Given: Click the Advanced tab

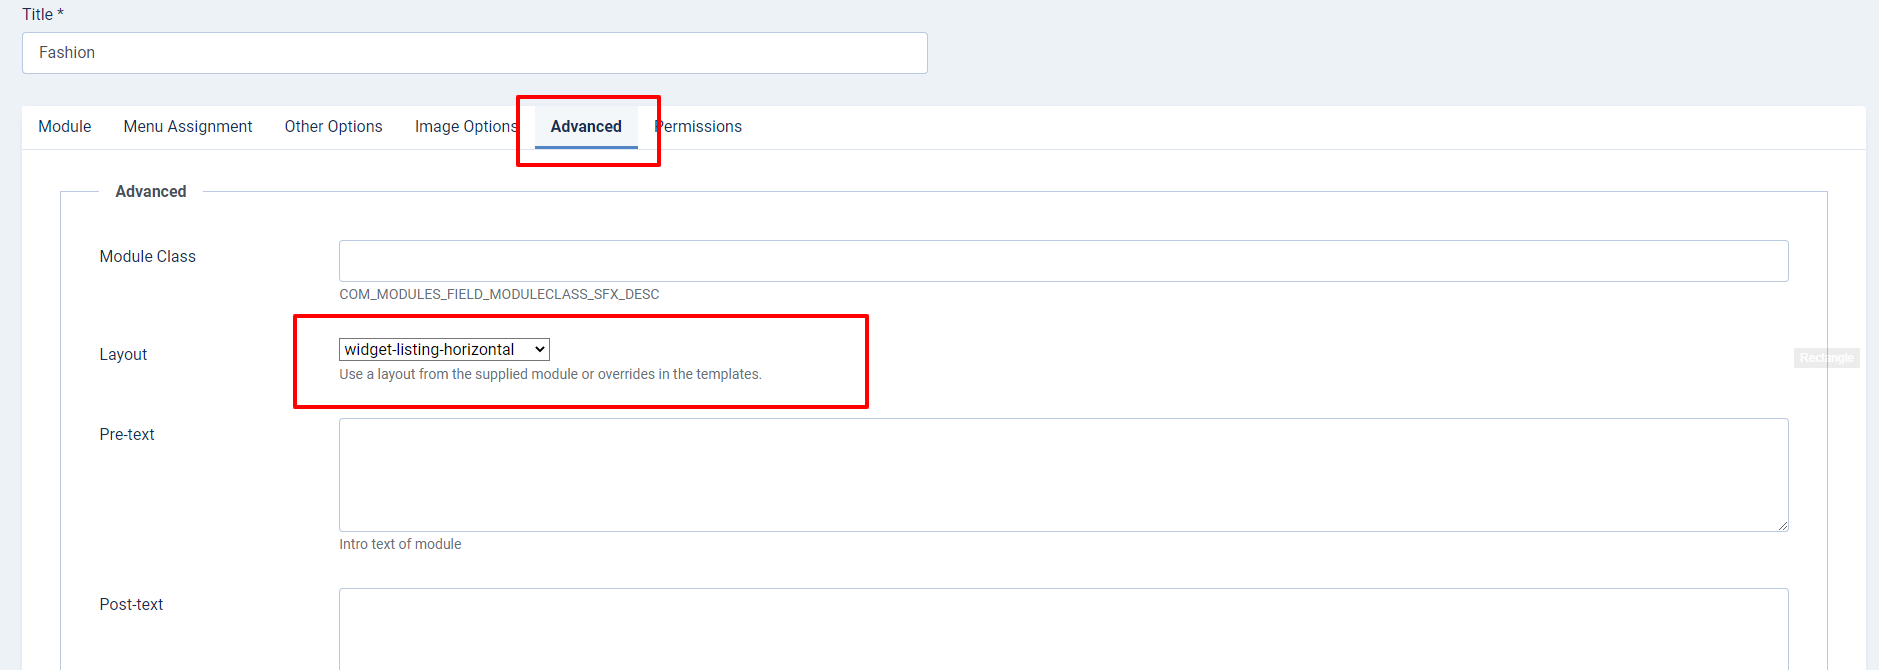Looking at the screenshot, I should 586,127.
